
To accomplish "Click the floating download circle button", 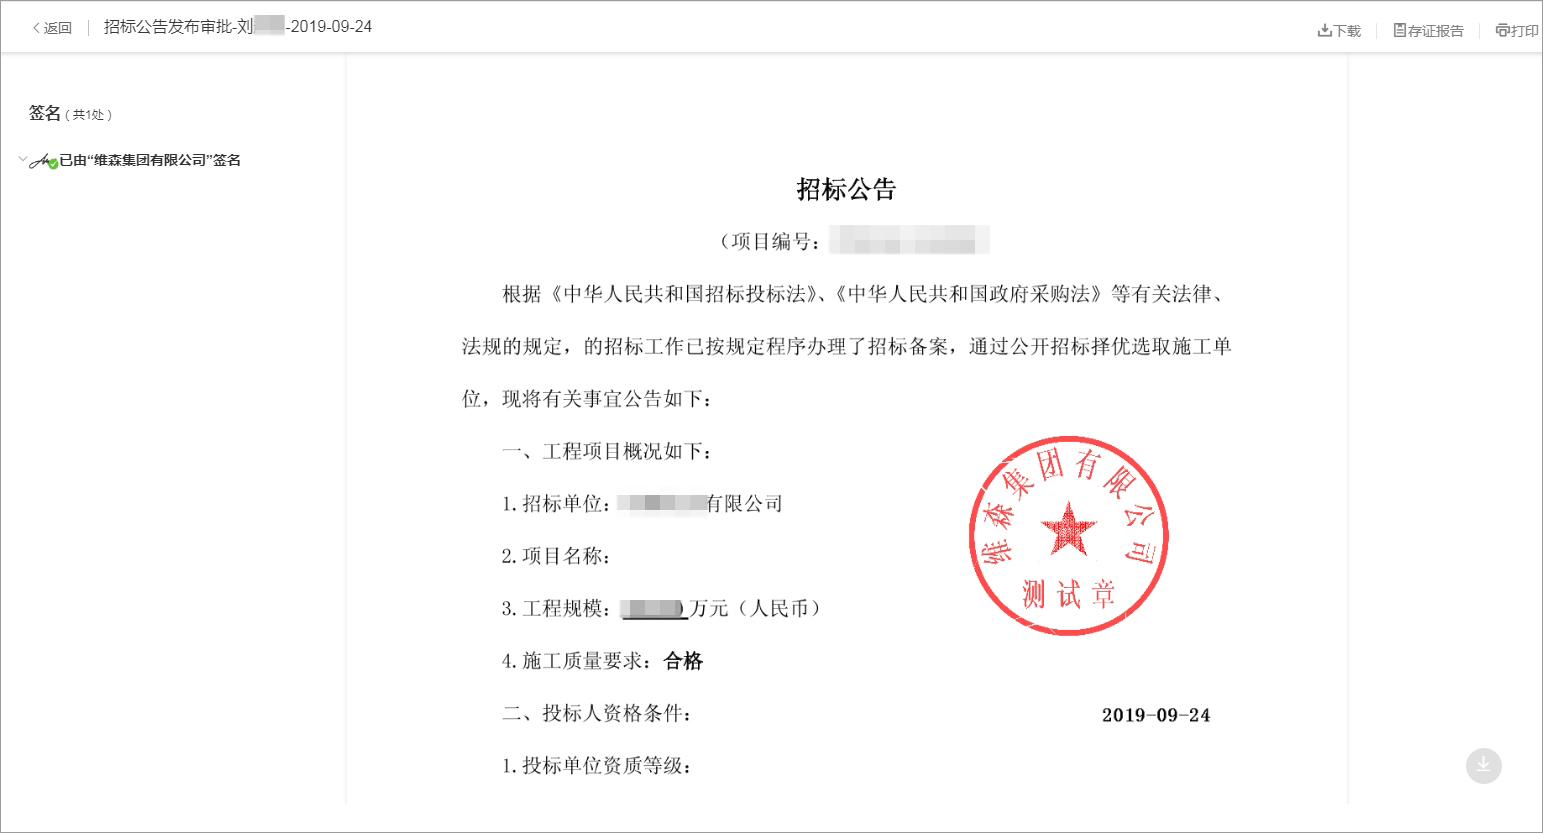I will [1483, 765].
